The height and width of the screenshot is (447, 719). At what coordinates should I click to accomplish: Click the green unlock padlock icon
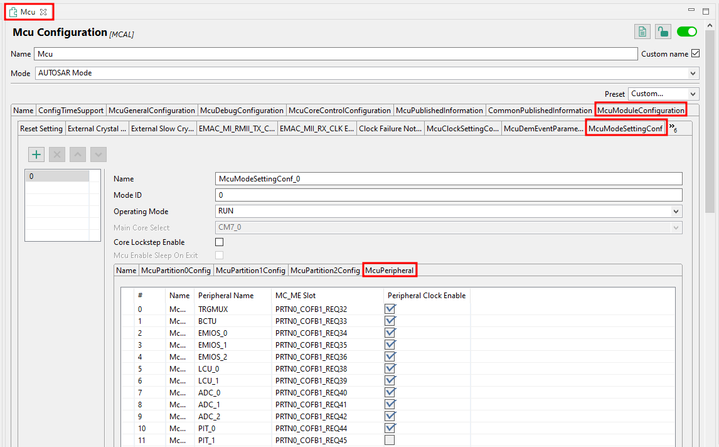click(663, 32)
